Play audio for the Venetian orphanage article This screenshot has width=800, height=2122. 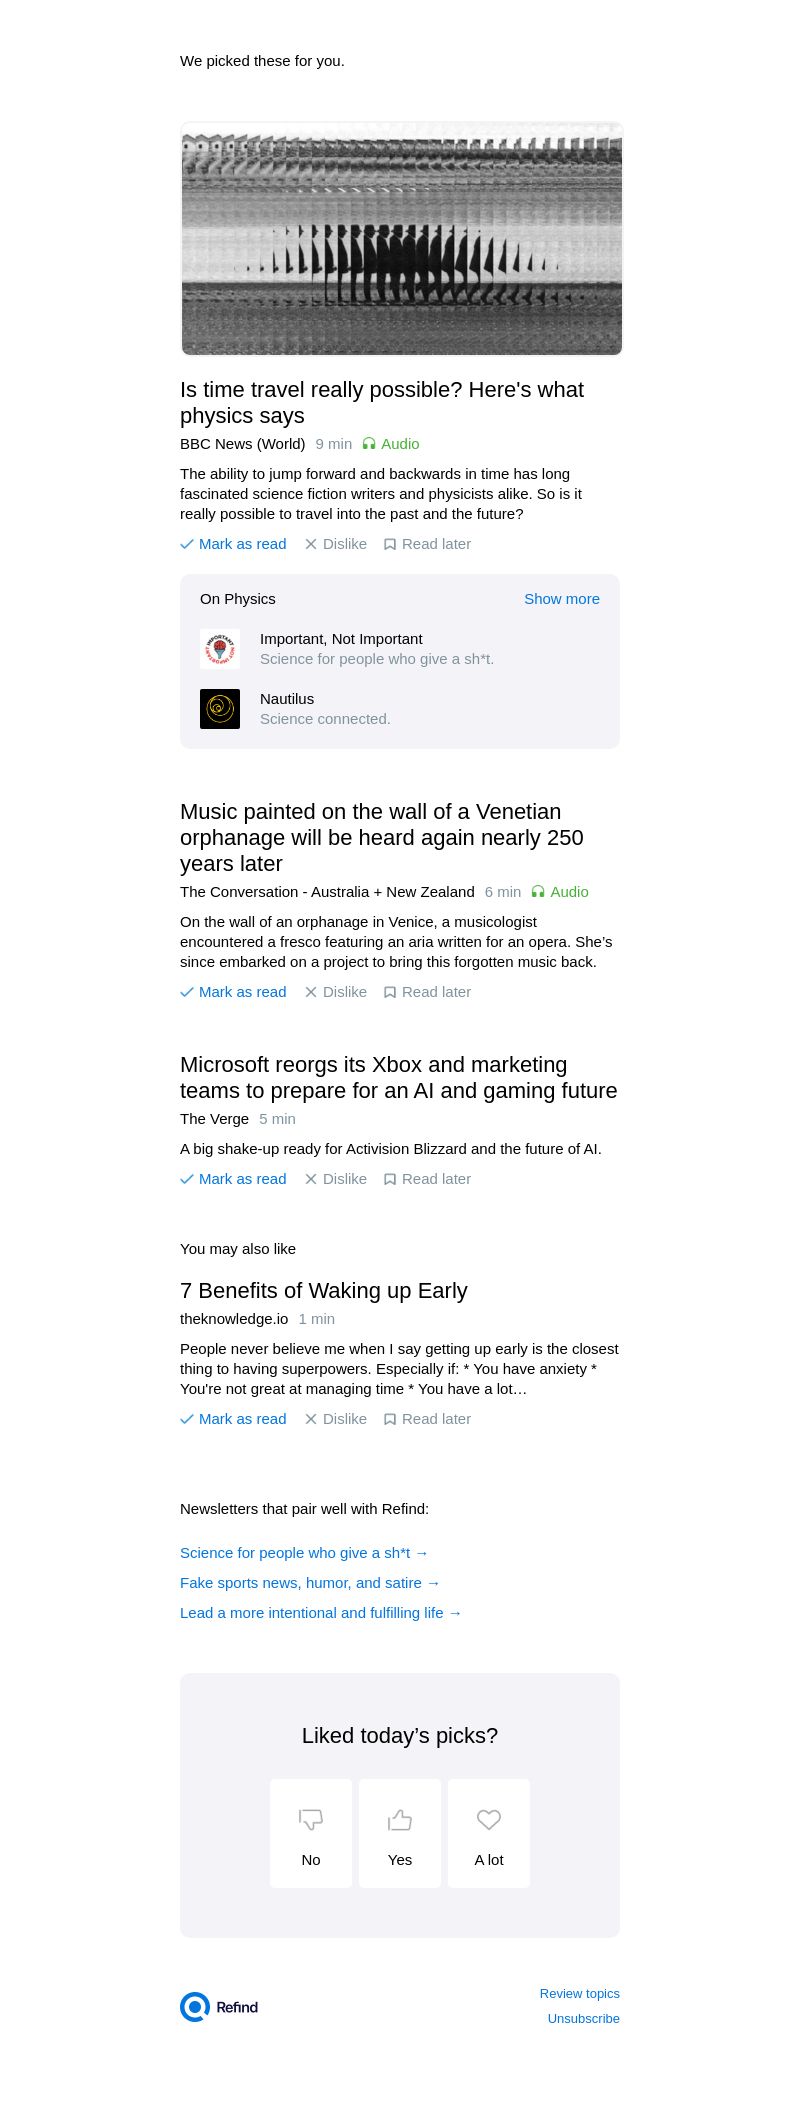pyautogui.click(x=560, y=892)
